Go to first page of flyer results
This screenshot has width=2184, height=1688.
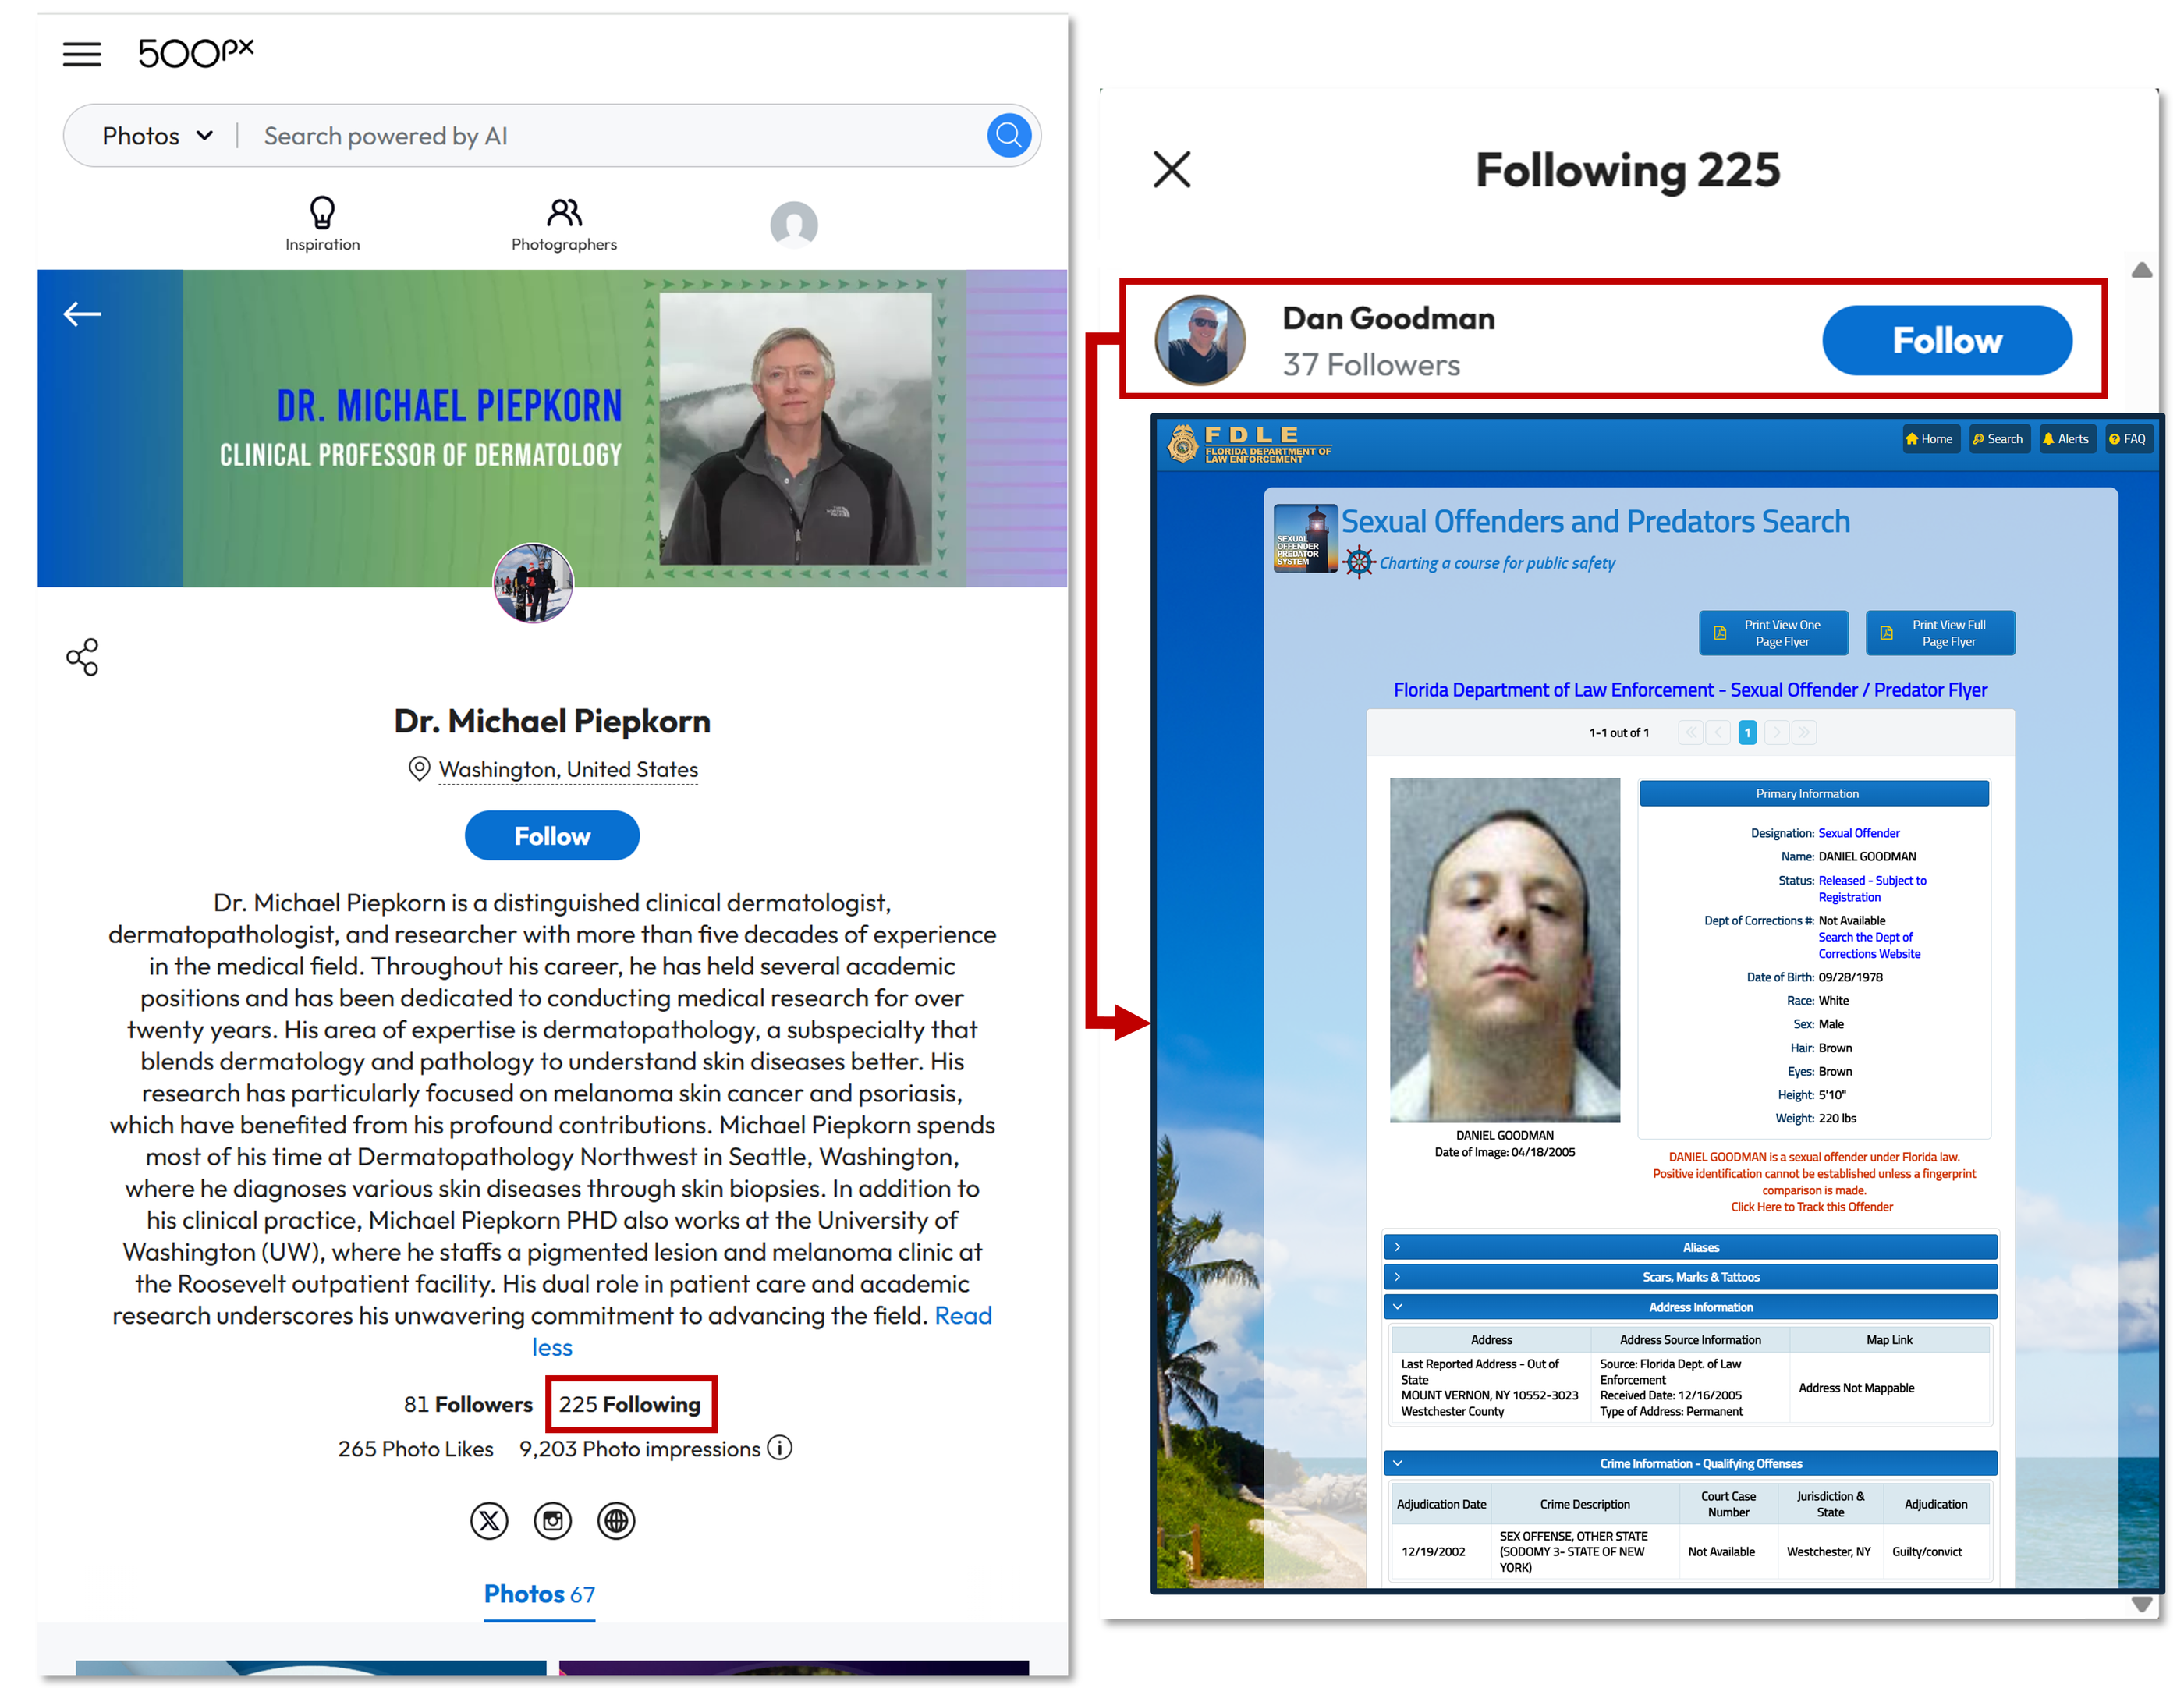1691,733
